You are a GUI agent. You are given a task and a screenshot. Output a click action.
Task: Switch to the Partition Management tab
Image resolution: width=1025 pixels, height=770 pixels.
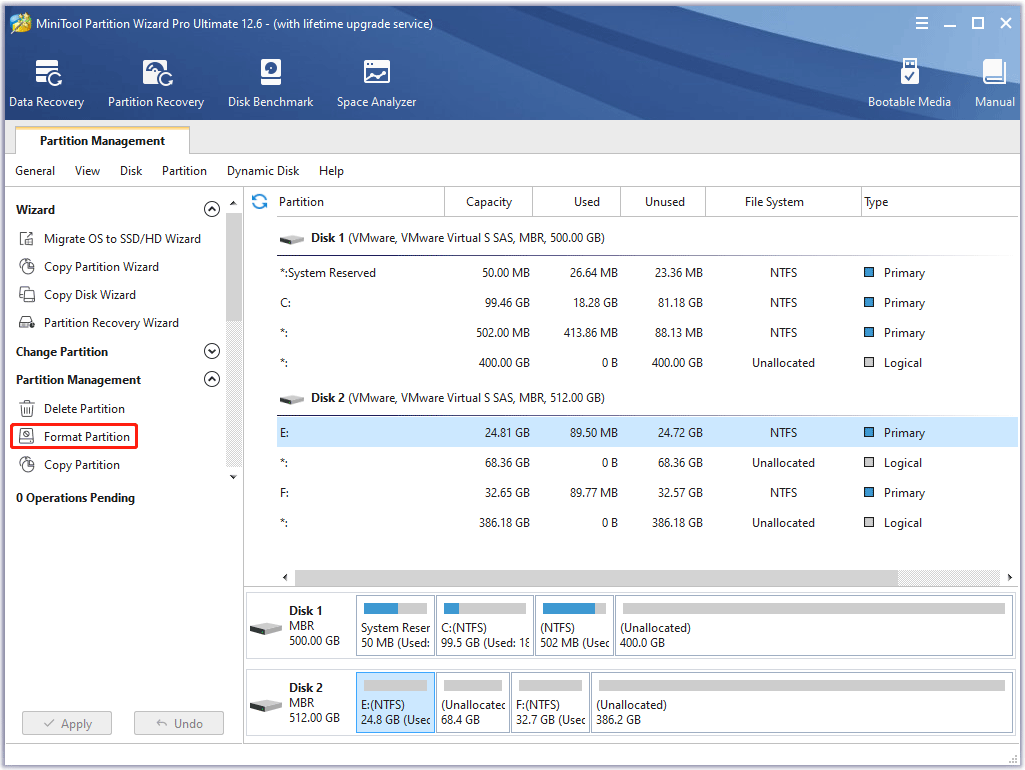click(x=103, y=141)
